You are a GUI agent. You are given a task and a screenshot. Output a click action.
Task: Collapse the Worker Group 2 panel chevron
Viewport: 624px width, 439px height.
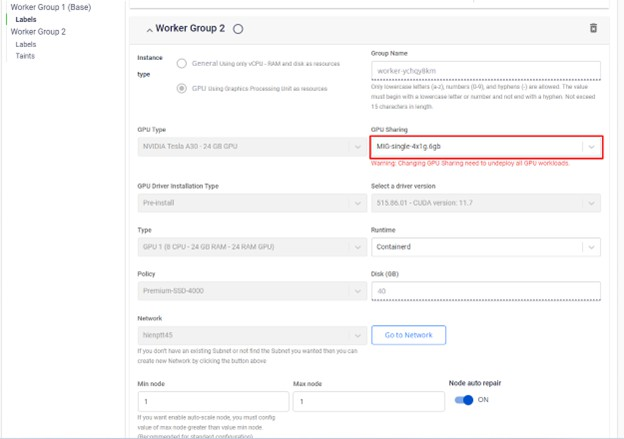point(149,29)
